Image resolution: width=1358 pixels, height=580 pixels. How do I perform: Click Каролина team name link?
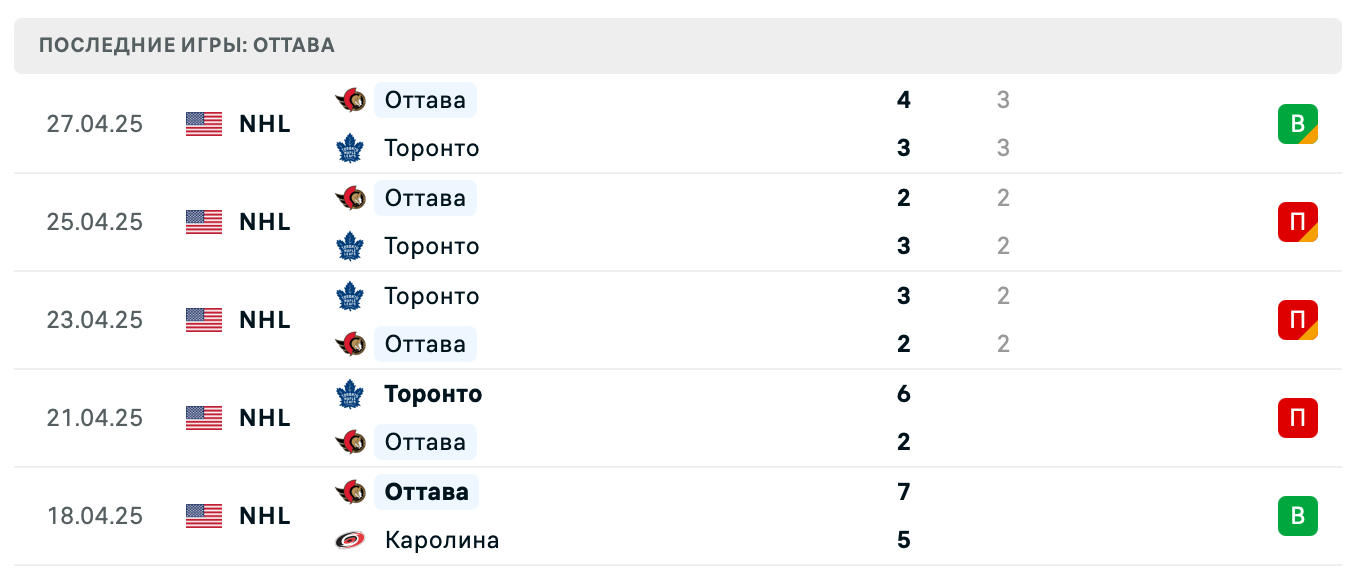pos(443,539)
